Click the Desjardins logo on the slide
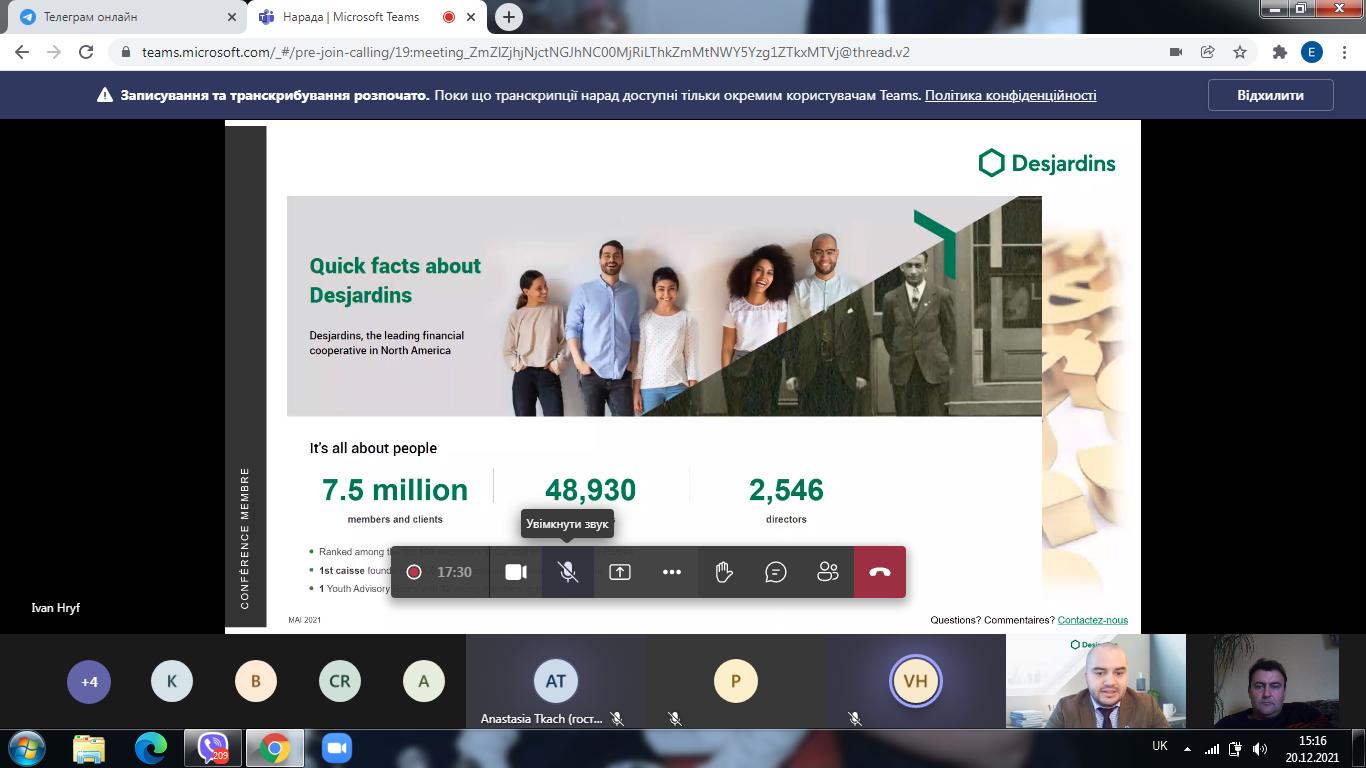Image resolution: width=1366 pixels, height=768 pixels. (x=1047, y=163)
